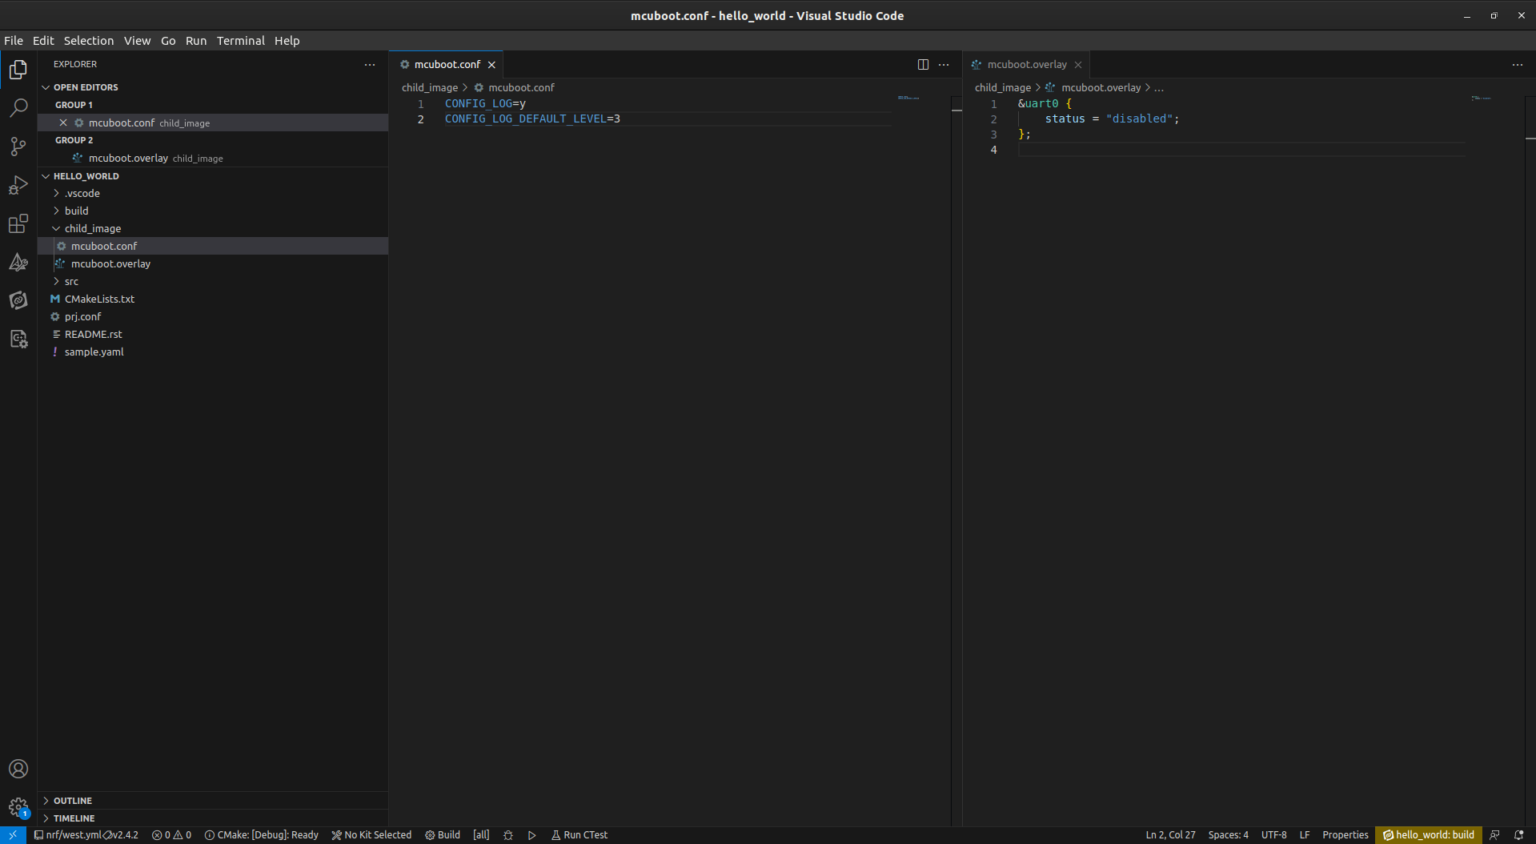Image resolution: width=1536 pixels, height=844 pixels.
Task: Click the hello_world: build status item
Action: [x=1428, y=834]
